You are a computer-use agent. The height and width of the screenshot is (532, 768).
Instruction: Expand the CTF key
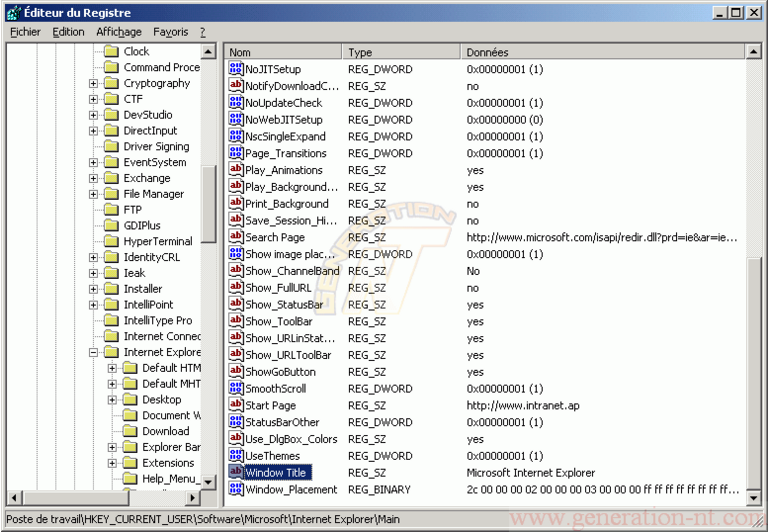pos(93,99)
